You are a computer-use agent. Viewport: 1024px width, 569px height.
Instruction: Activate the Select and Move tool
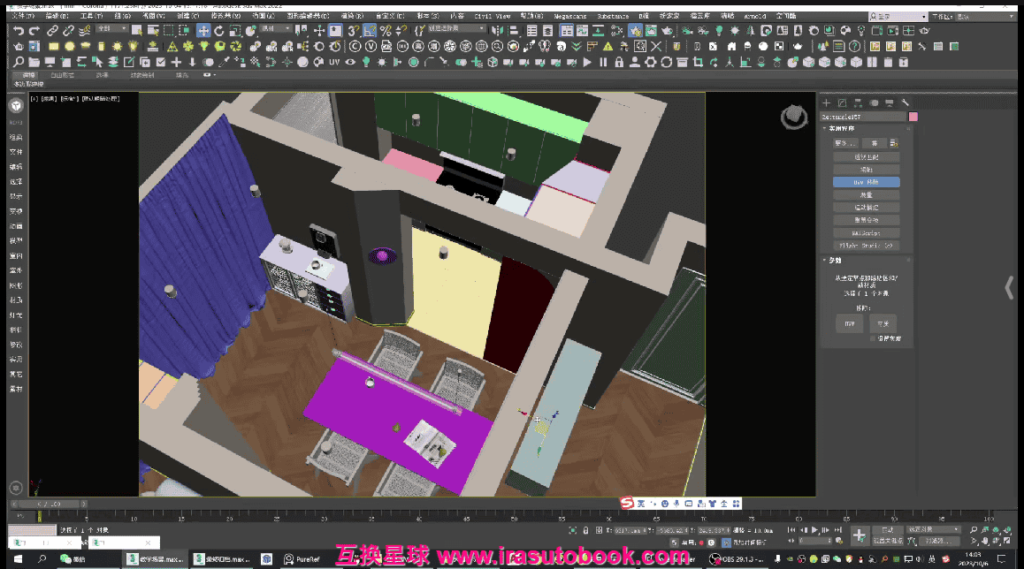point(204,31)
